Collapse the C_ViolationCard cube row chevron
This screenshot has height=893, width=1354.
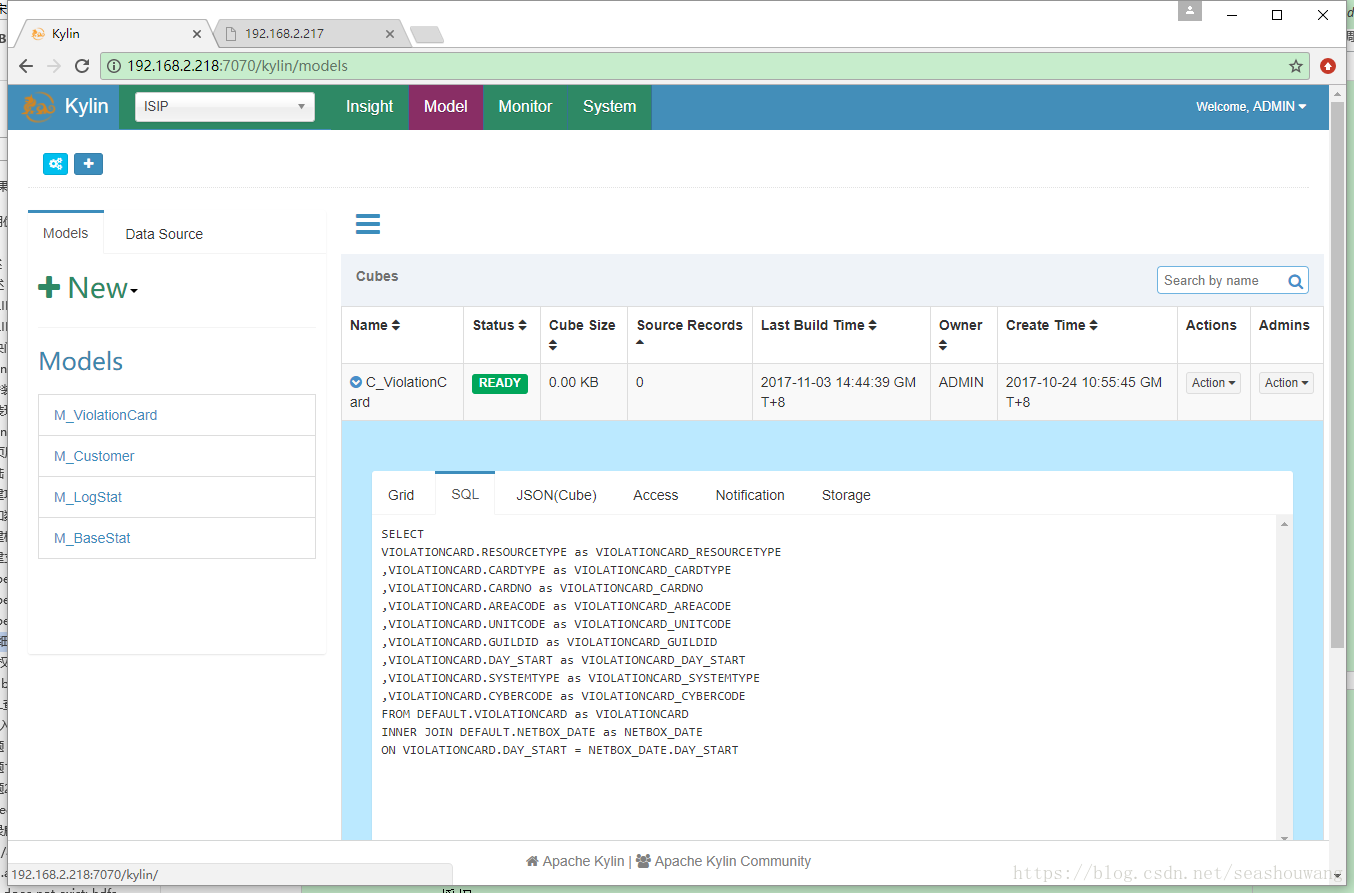click(356, 382)
